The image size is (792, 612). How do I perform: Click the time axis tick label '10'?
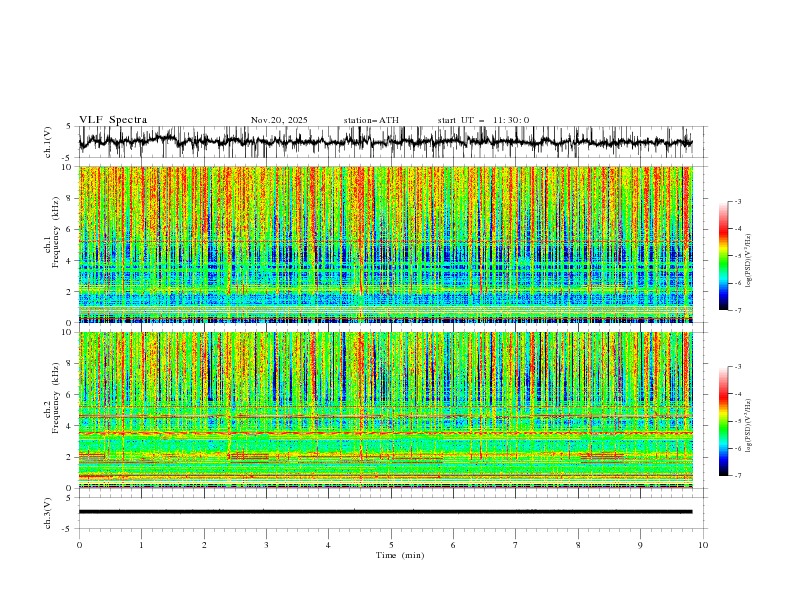pos(703,545)
